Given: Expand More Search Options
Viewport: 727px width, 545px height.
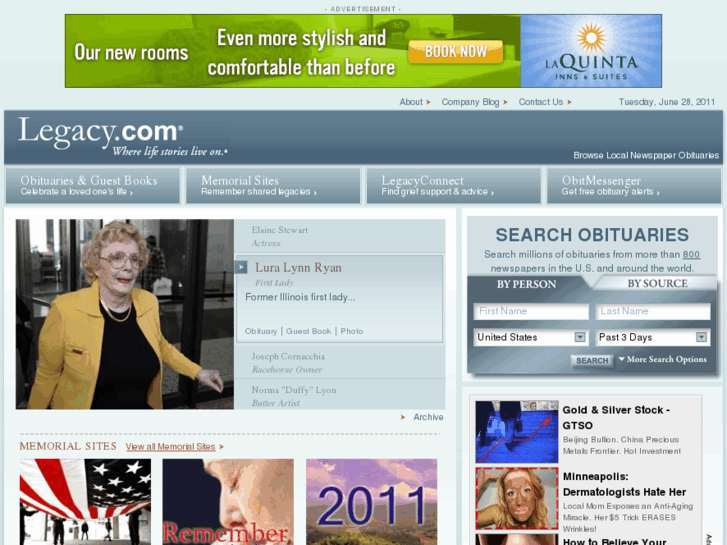Looking at the screenshot, I should [663, 359].
